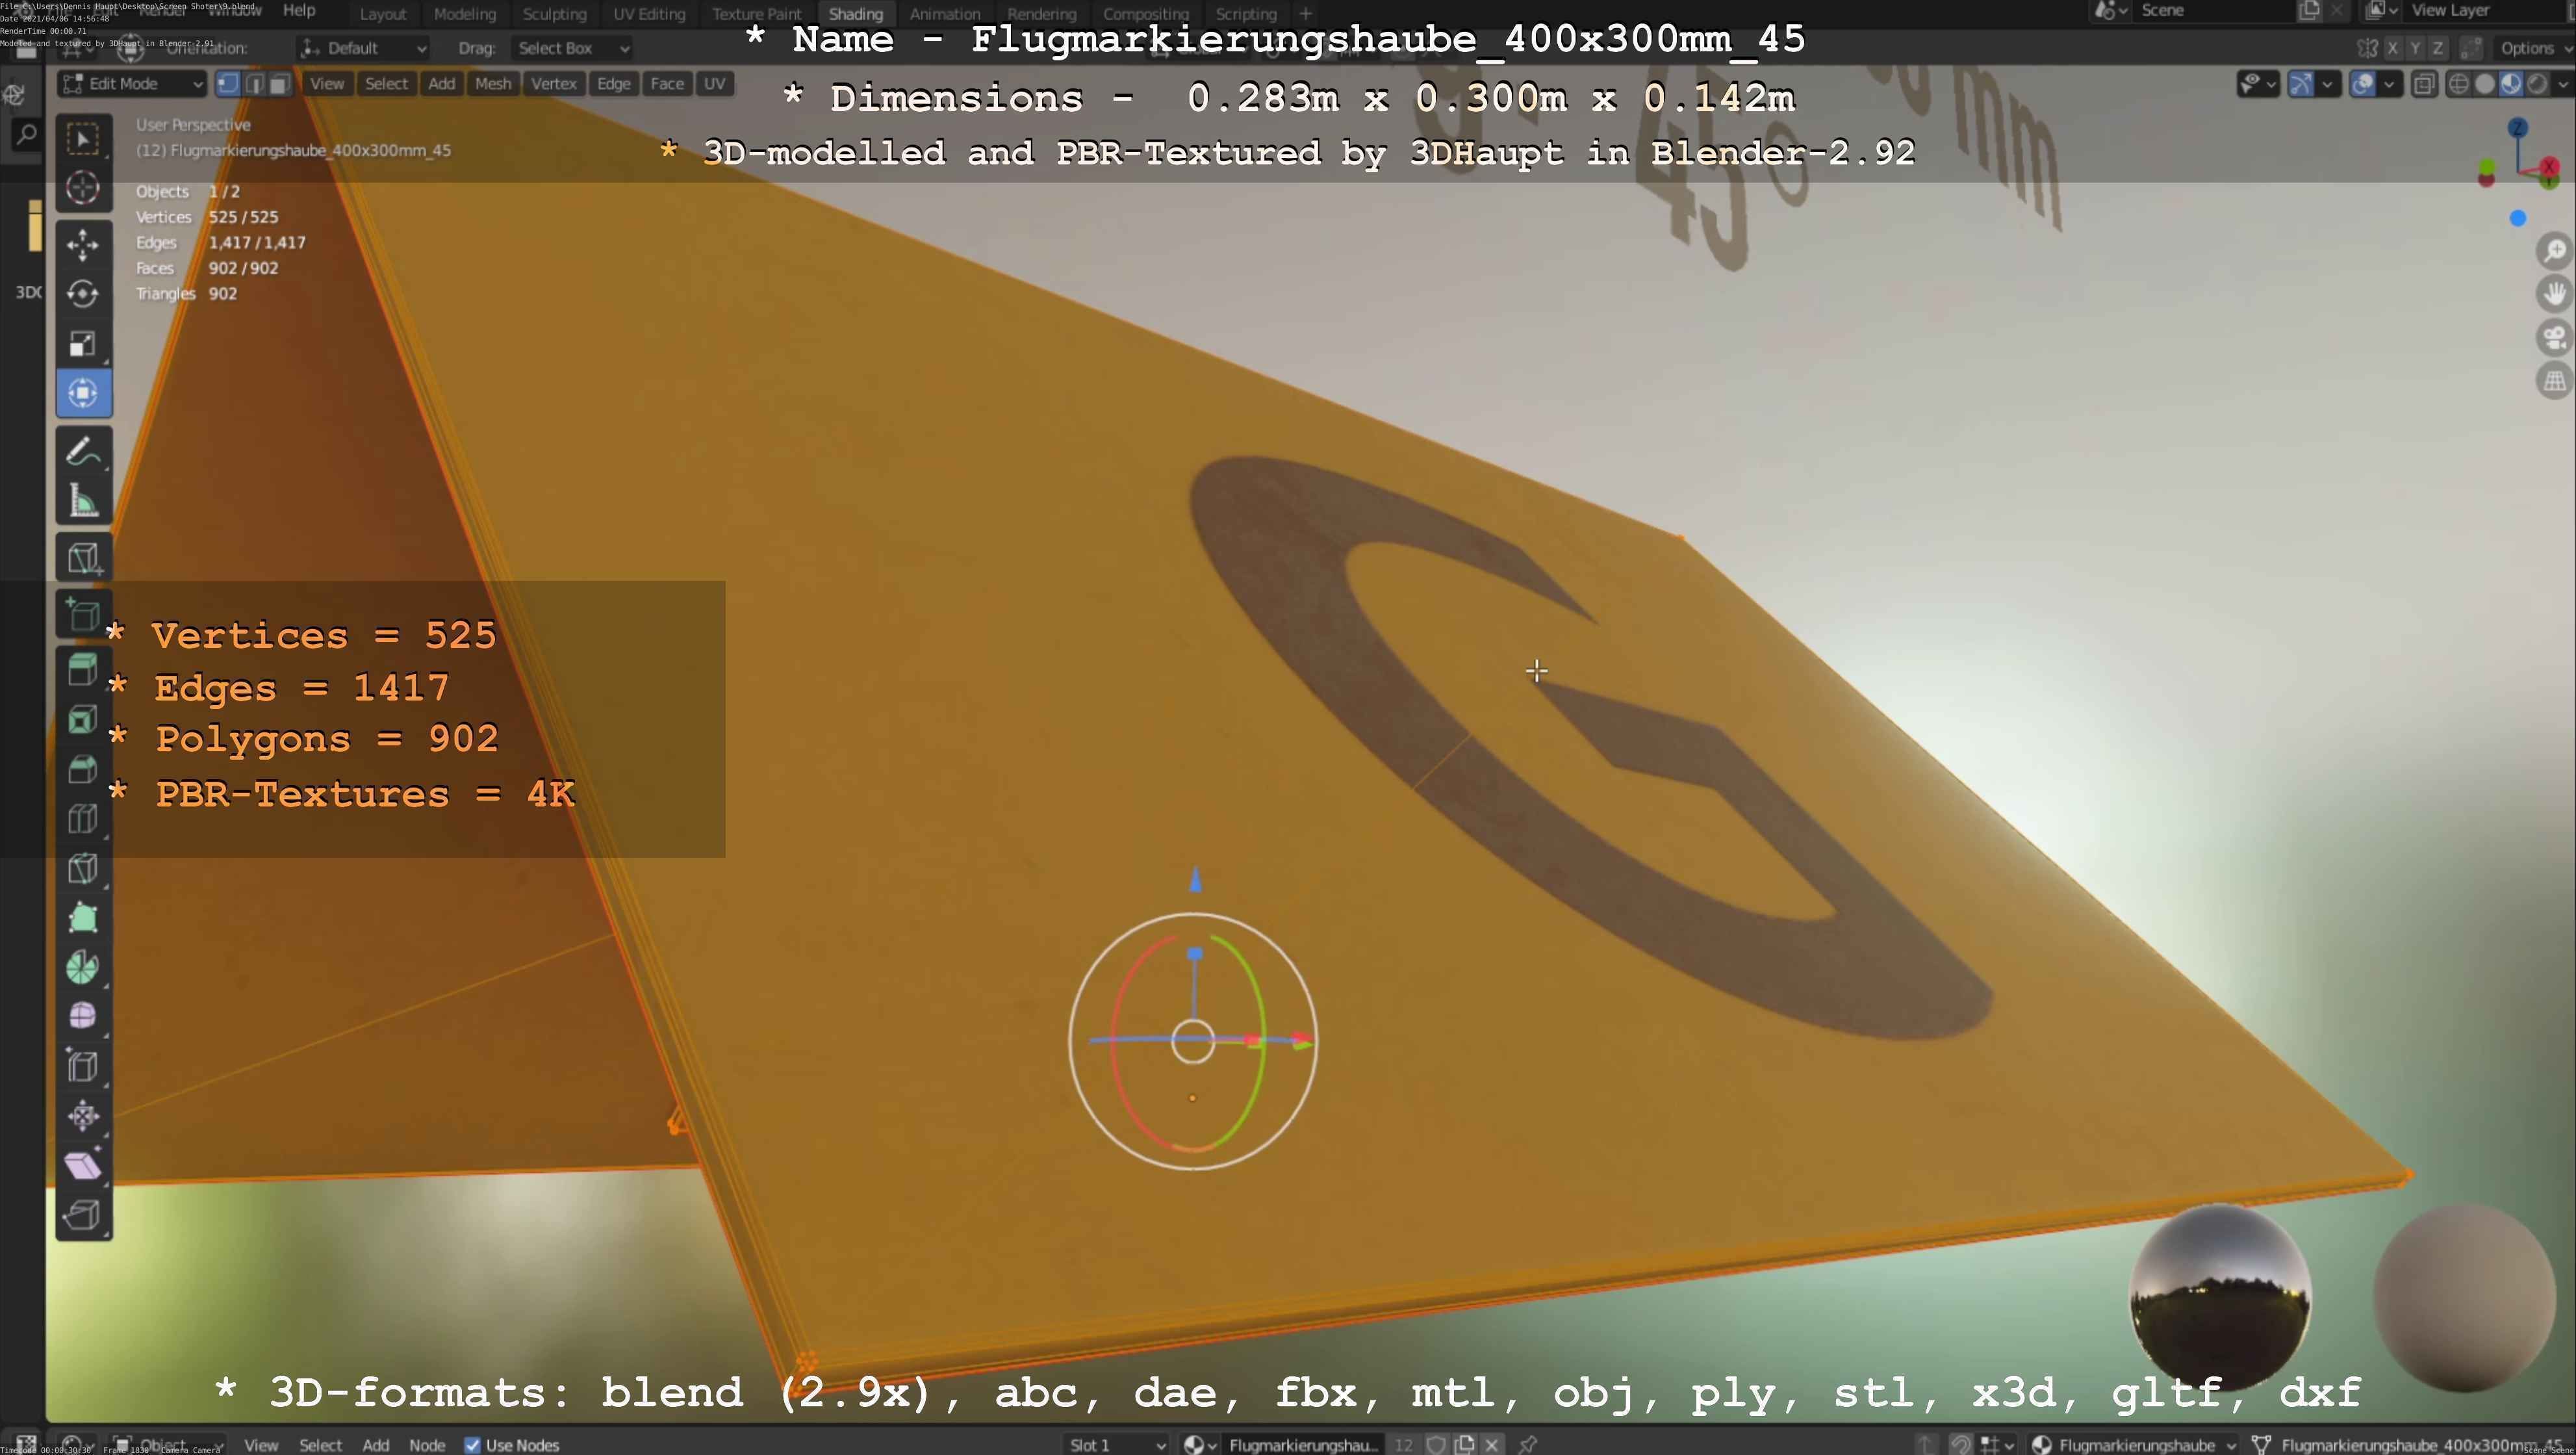
Task: Toggle viewport gizmos display
Action: click(2301, 84)
